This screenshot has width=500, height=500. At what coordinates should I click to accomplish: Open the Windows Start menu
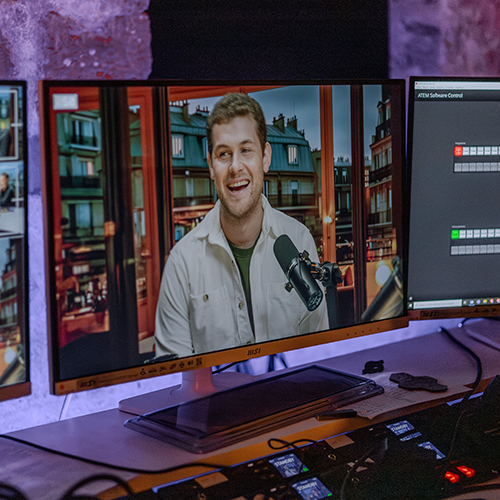[x=411, y=305]
